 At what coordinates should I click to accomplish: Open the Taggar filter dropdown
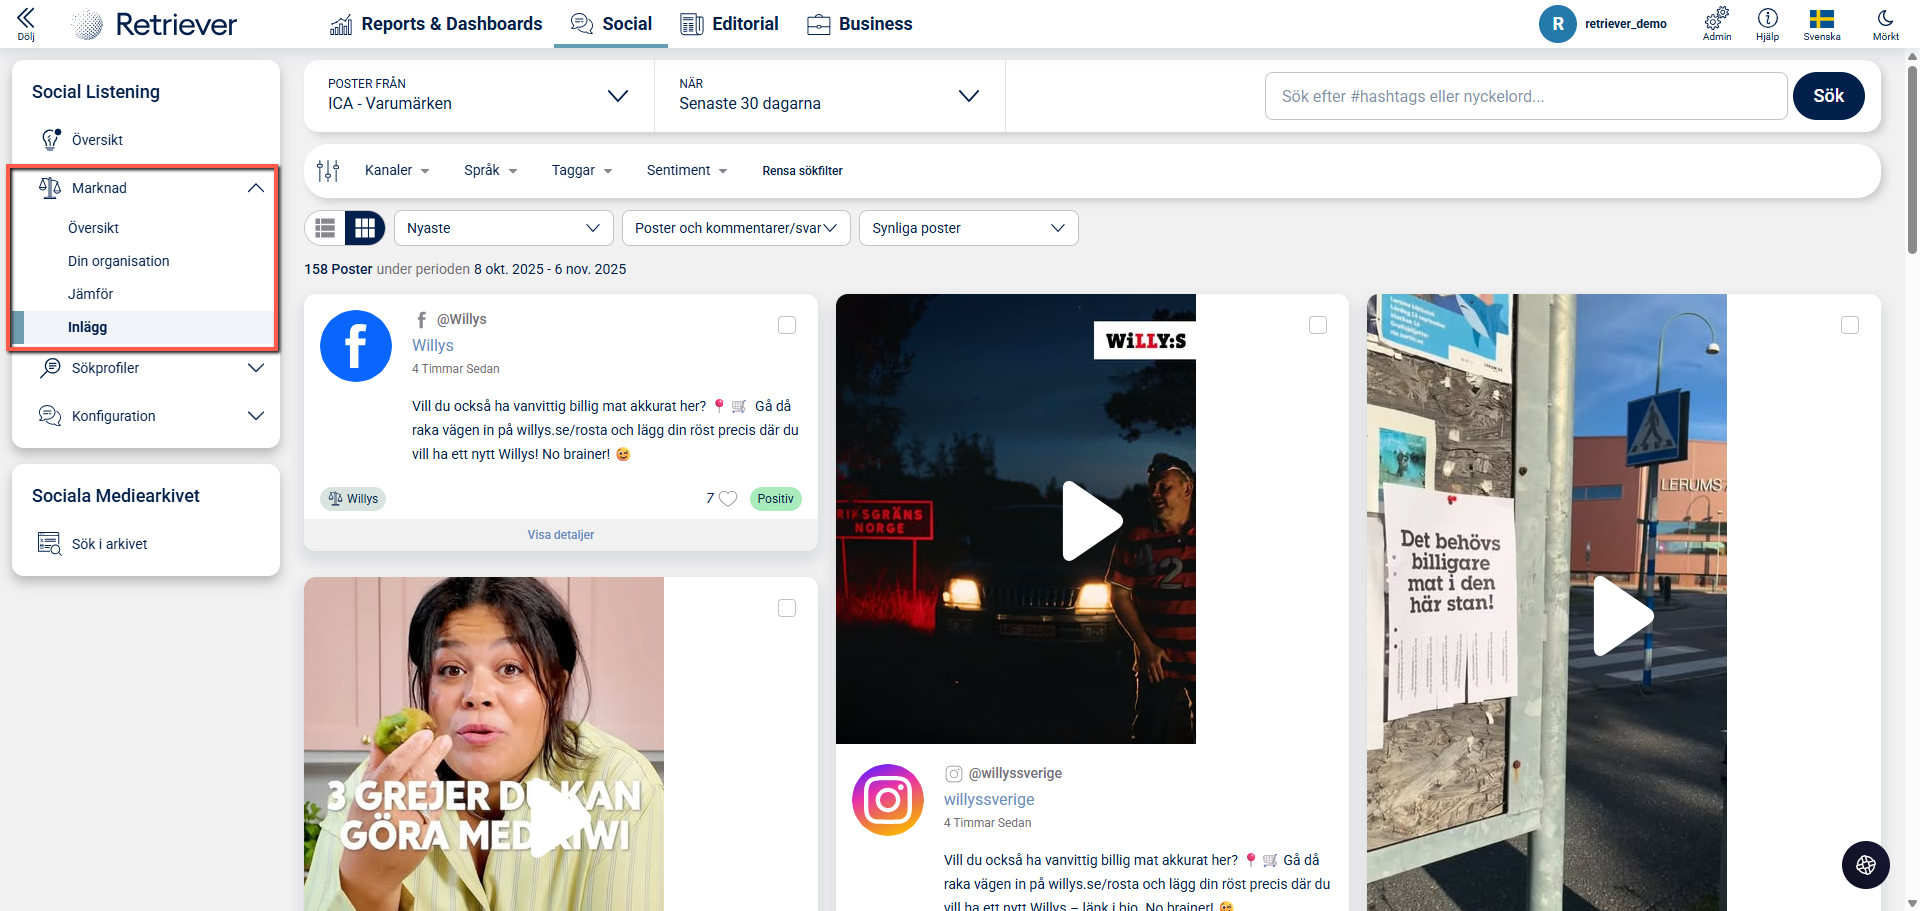[582, 171]
